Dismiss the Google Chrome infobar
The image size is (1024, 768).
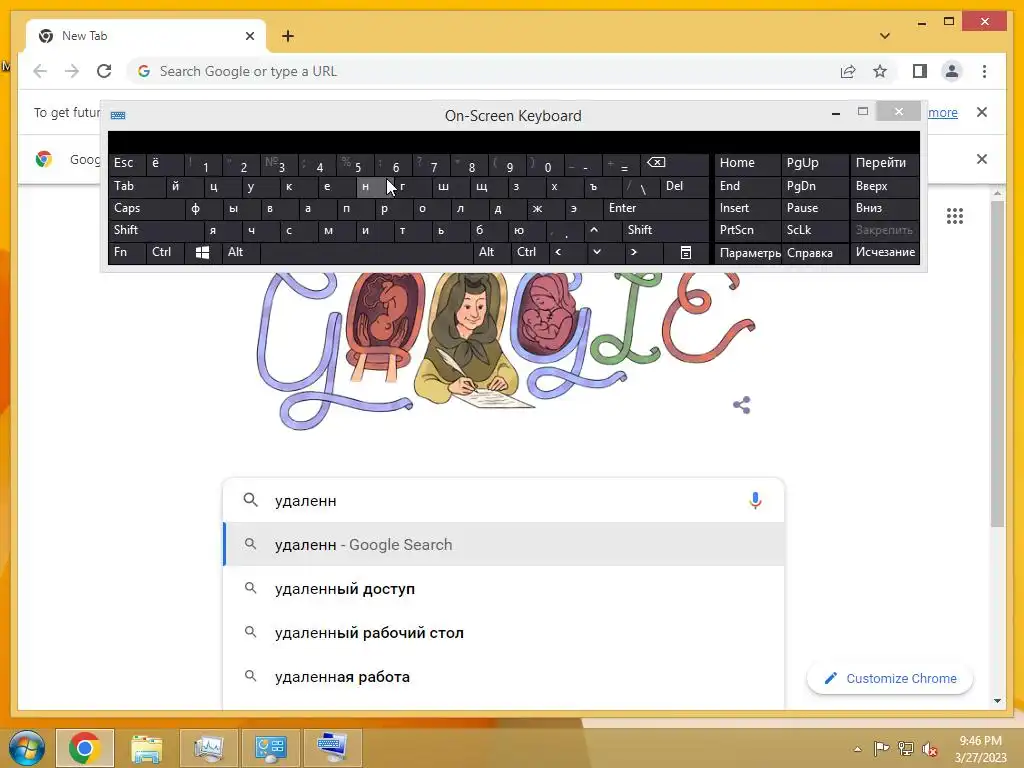982,159
